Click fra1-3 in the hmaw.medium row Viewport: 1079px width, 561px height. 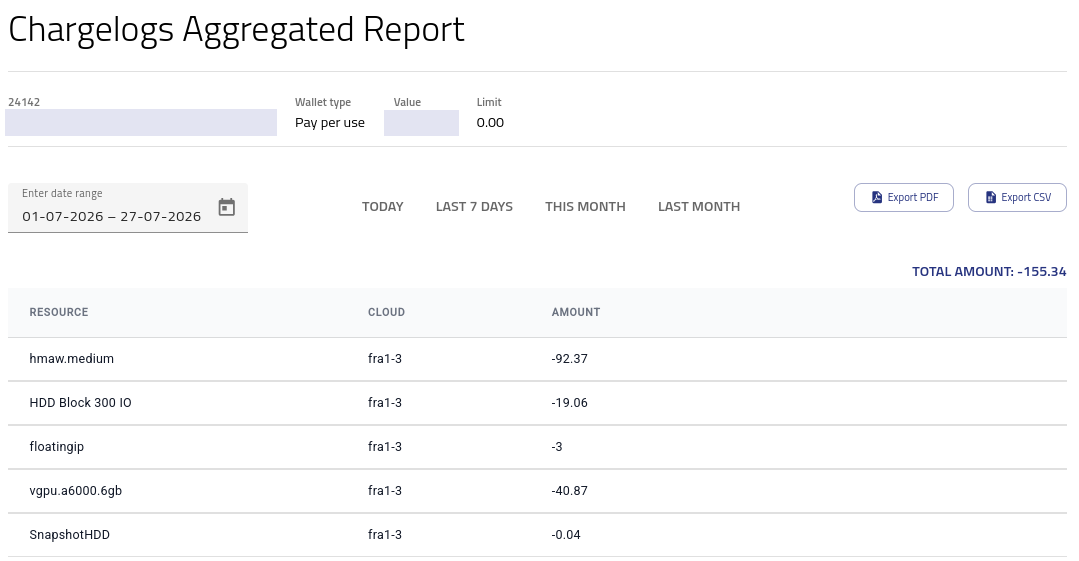pyautogui.click(x=385, y=359)
